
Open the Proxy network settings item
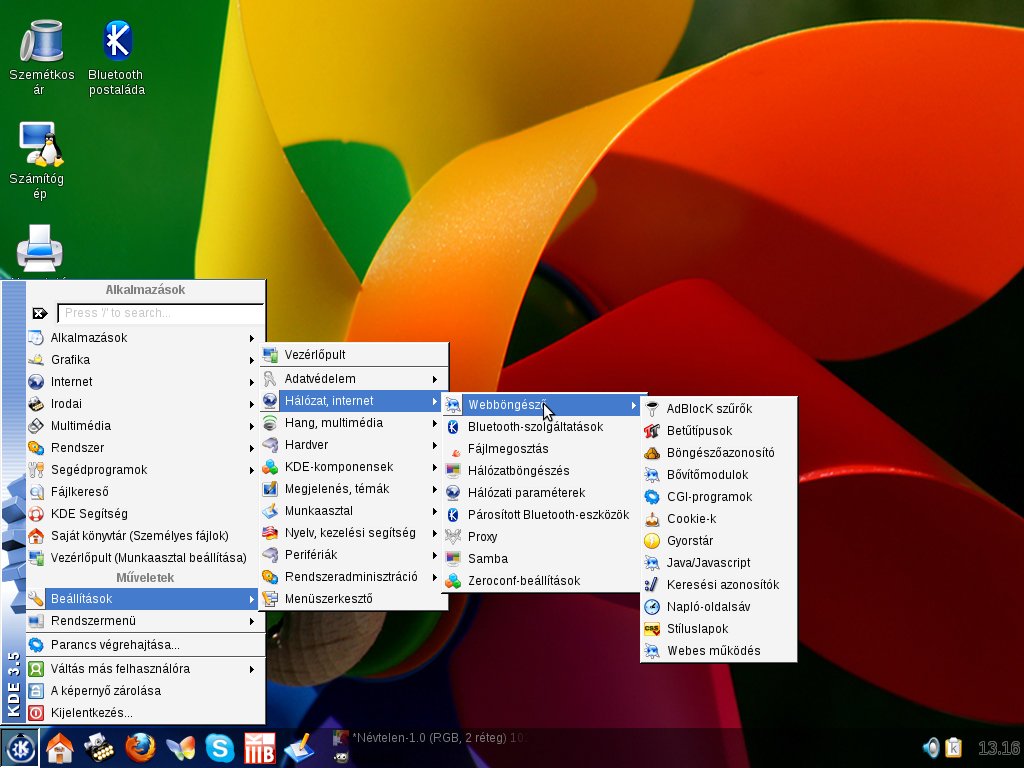pyautogui.click(x=482, y=537)
